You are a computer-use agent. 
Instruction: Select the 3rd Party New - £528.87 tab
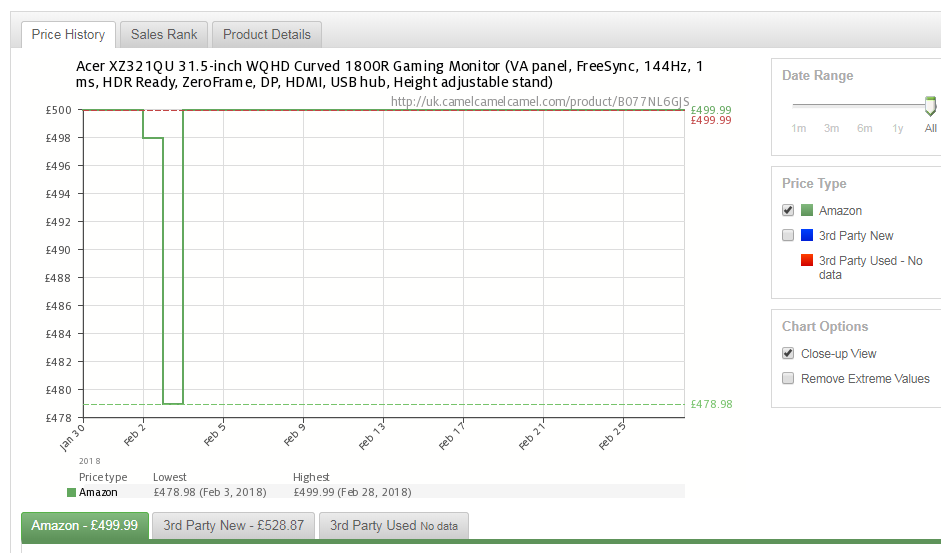click(233, 526)
